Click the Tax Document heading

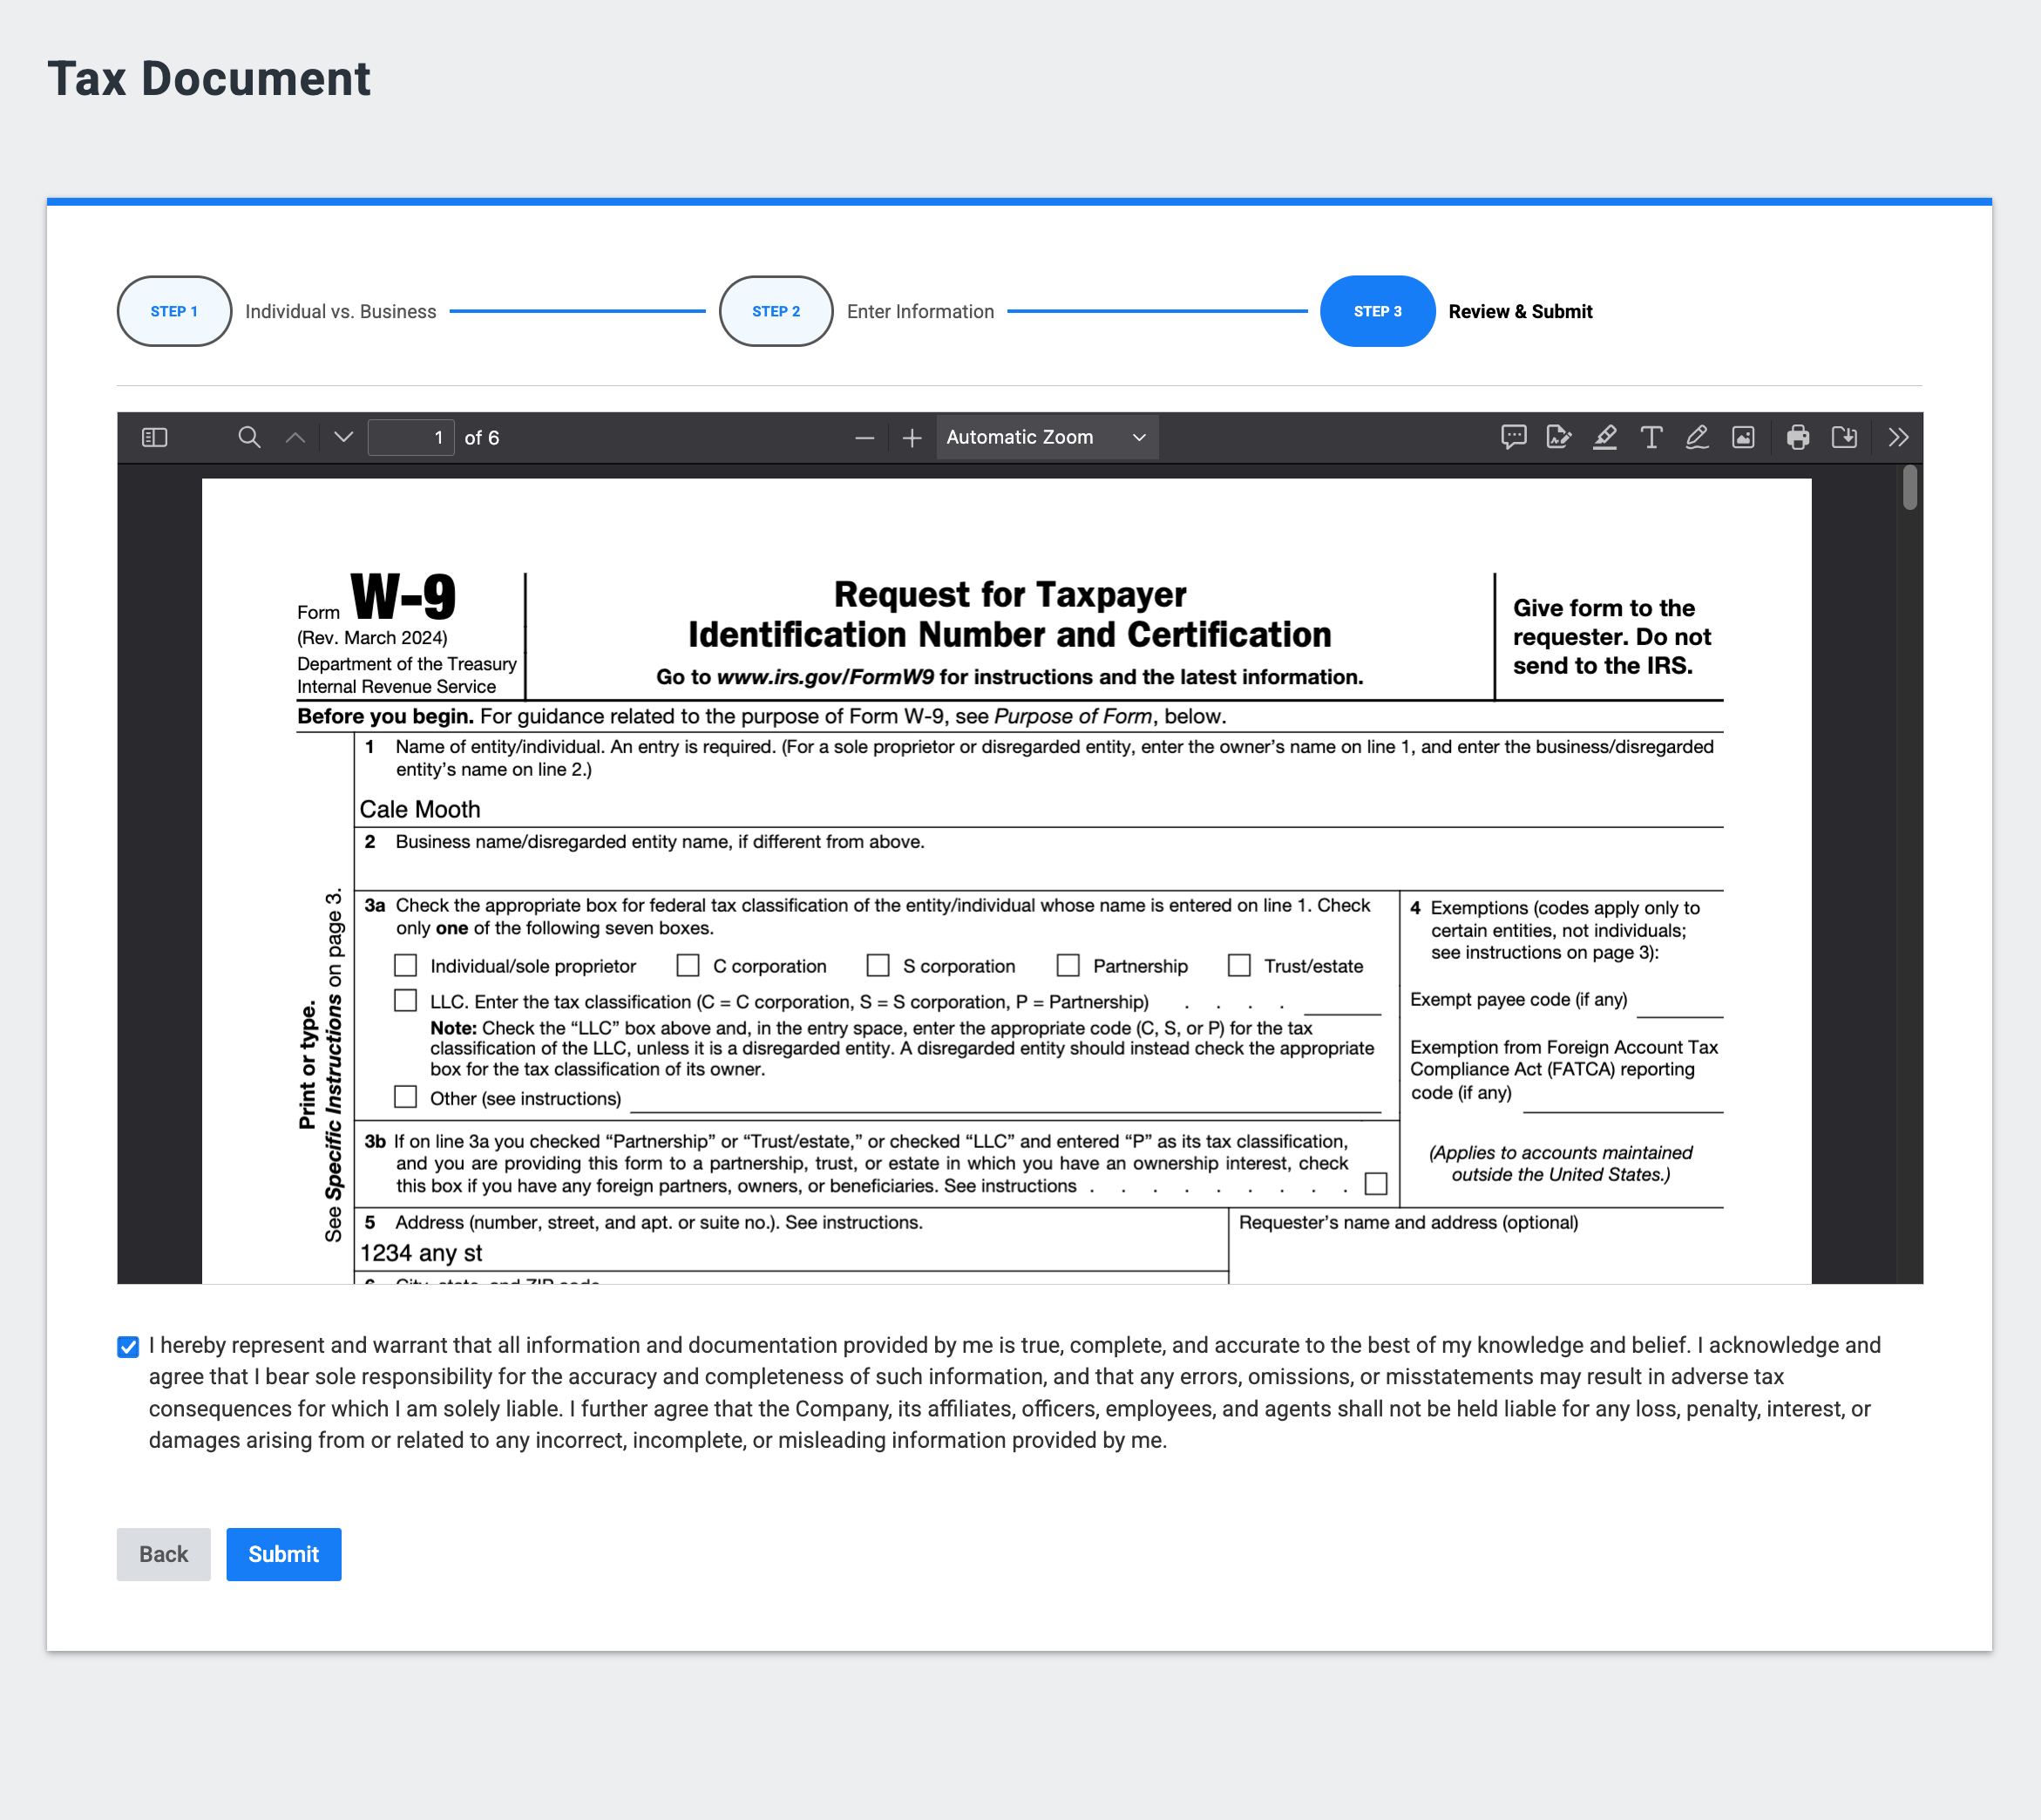coord(209,79)
